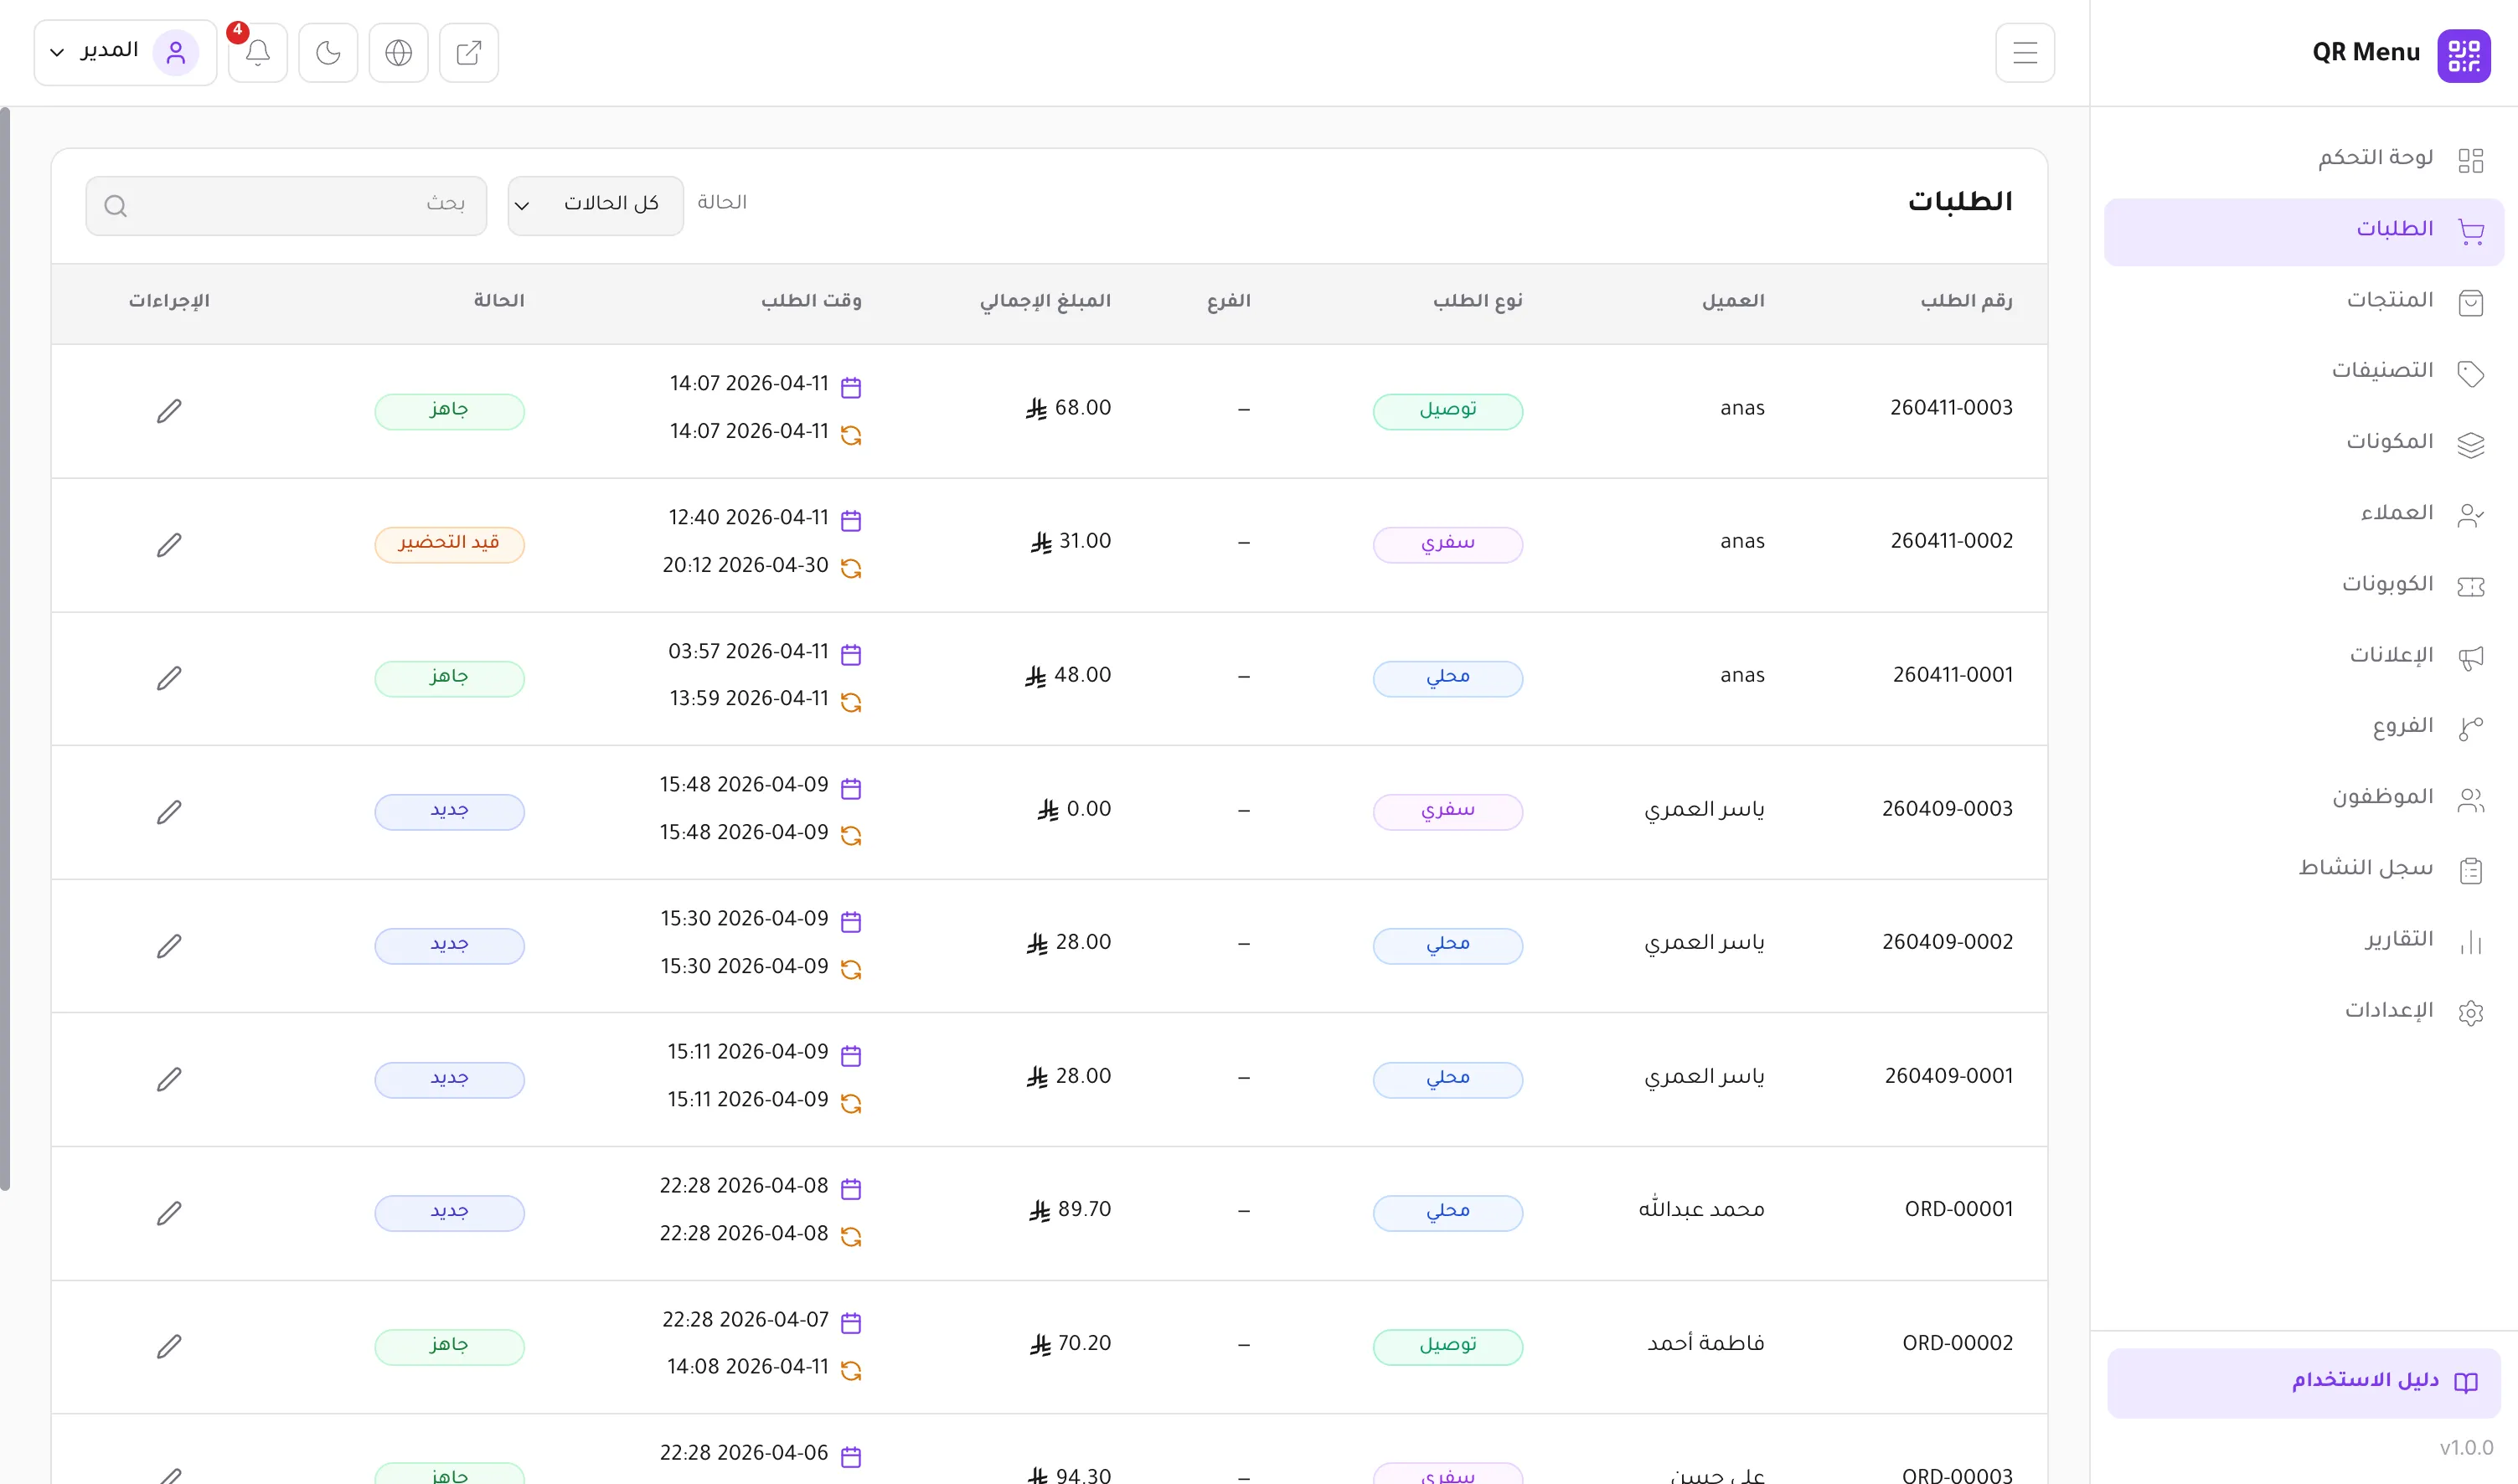Click محلي type badge of ORD-00001
The width and height of the screenshot is (2518, 1484).
coord(1448,1213)
